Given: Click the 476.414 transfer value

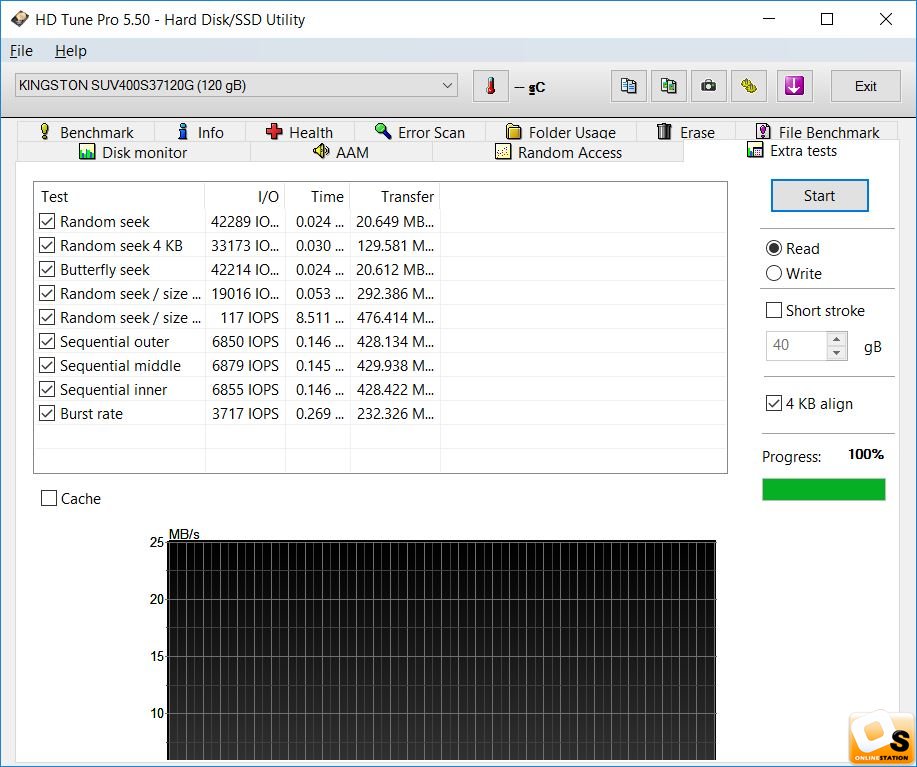Looking at the screenshot, I should 395,317.
